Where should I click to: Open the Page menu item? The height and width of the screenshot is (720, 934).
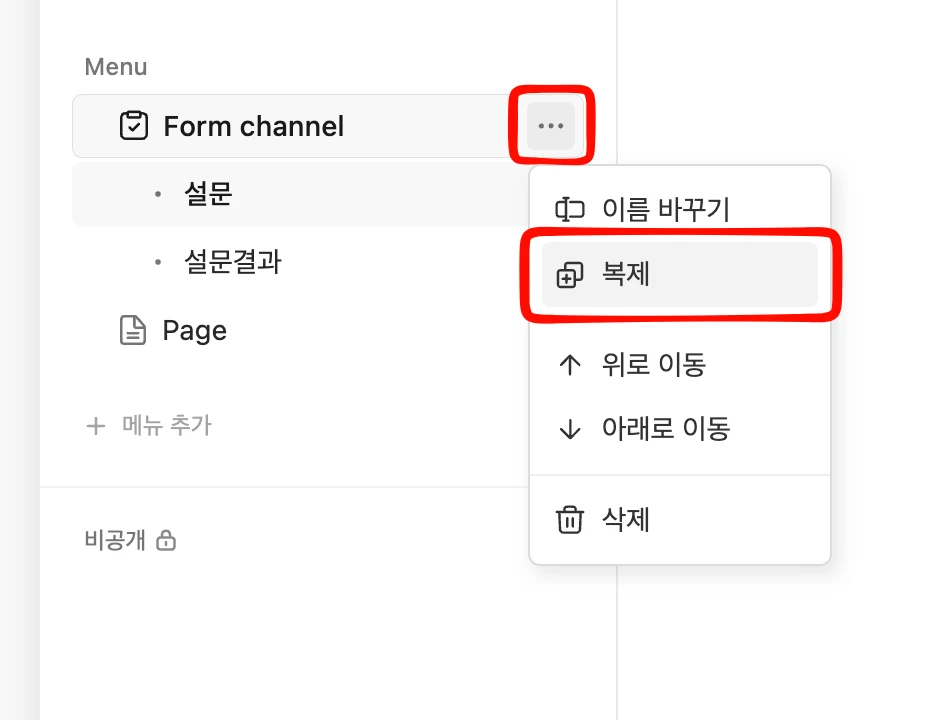point(195,330)
